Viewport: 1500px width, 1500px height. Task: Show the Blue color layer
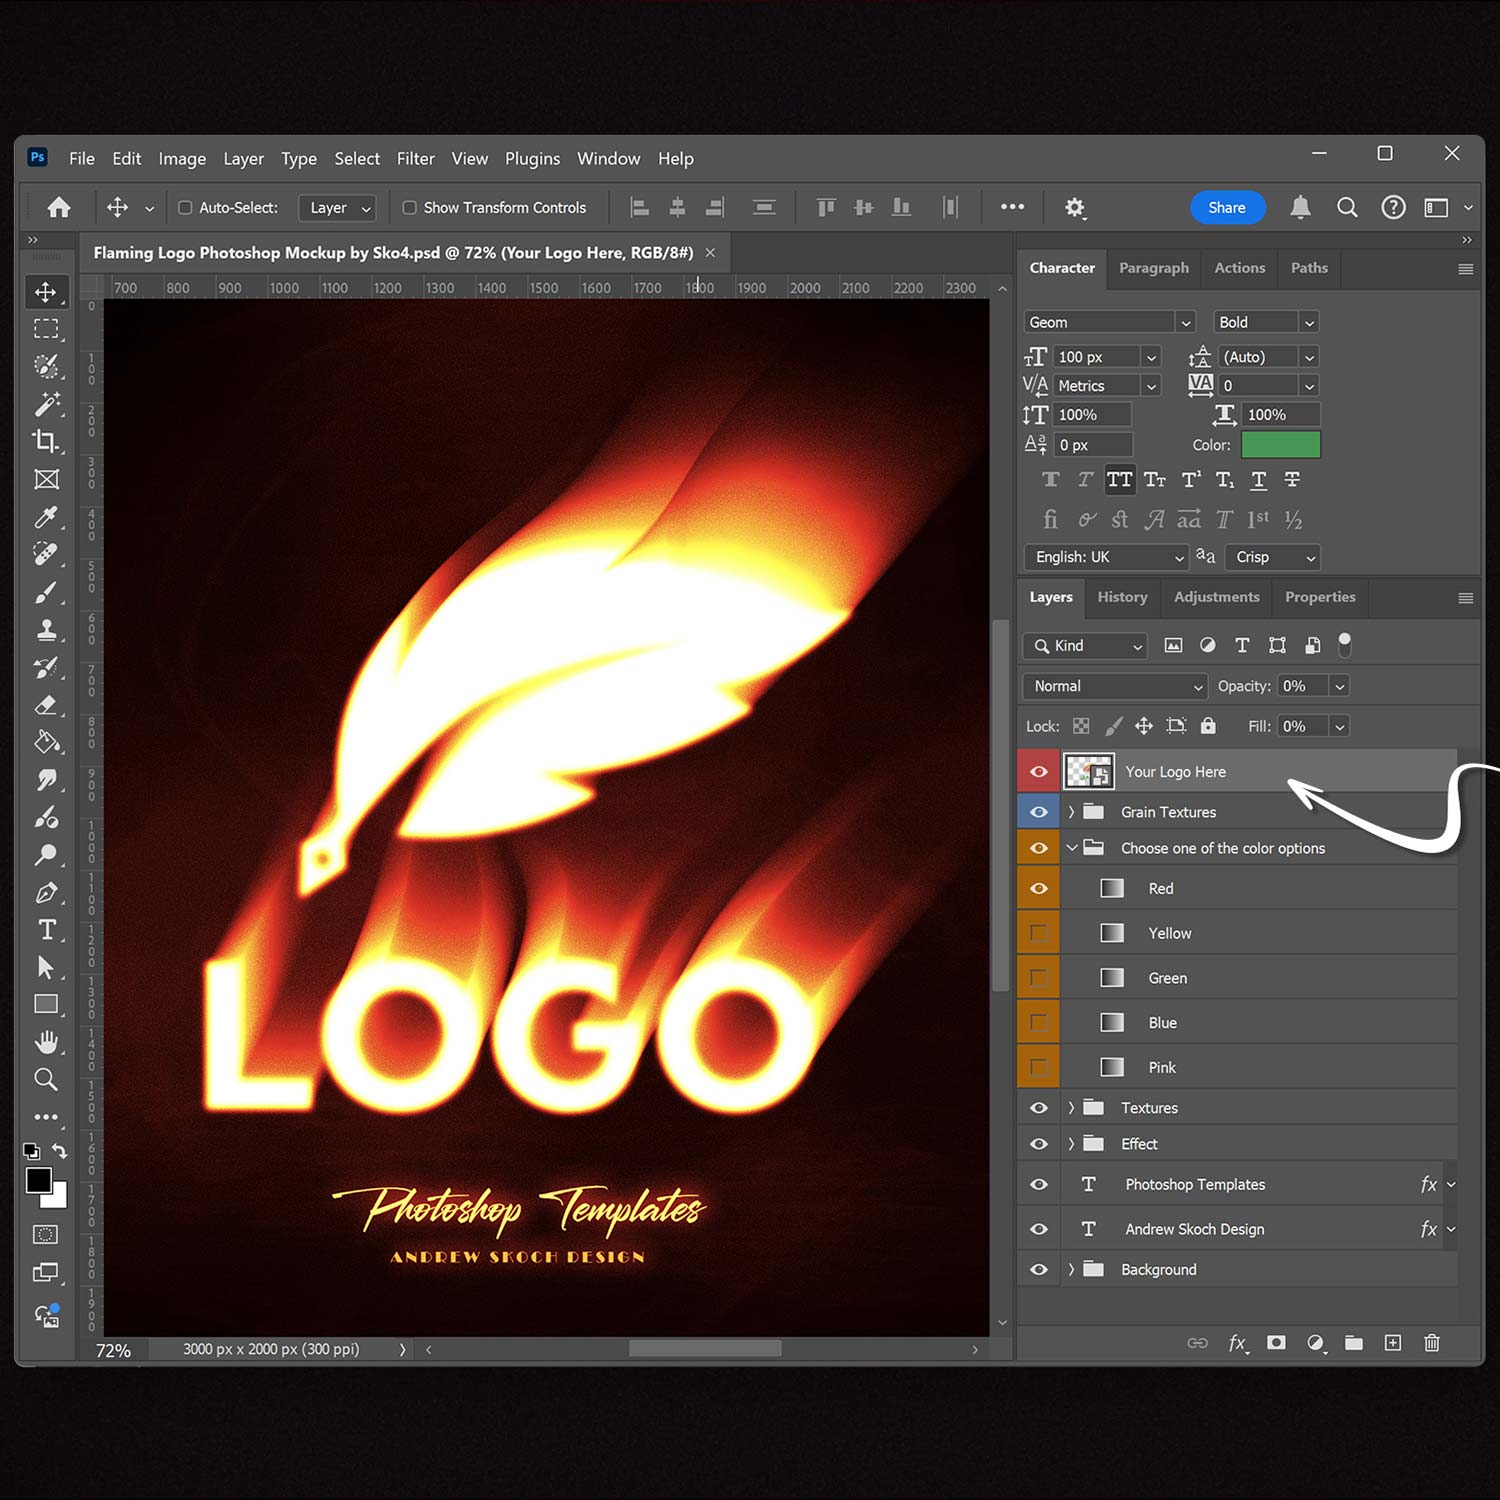point(1039,1022)
